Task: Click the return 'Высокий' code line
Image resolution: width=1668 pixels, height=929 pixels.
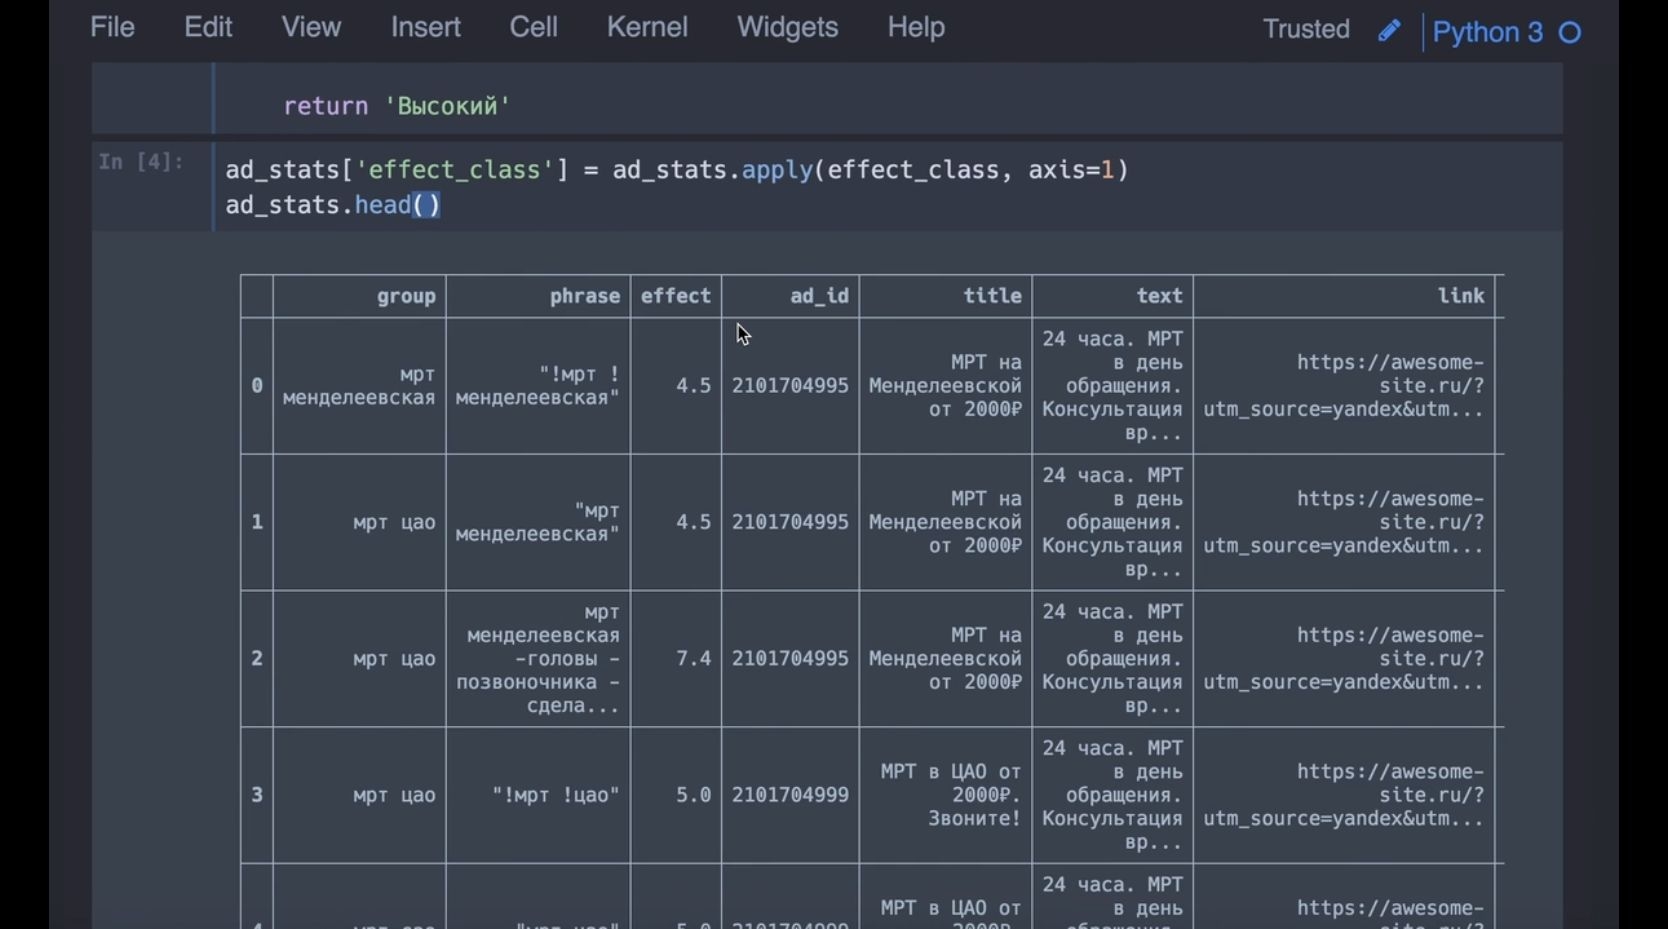Action: pyautogui.click(x=397, y=106)
